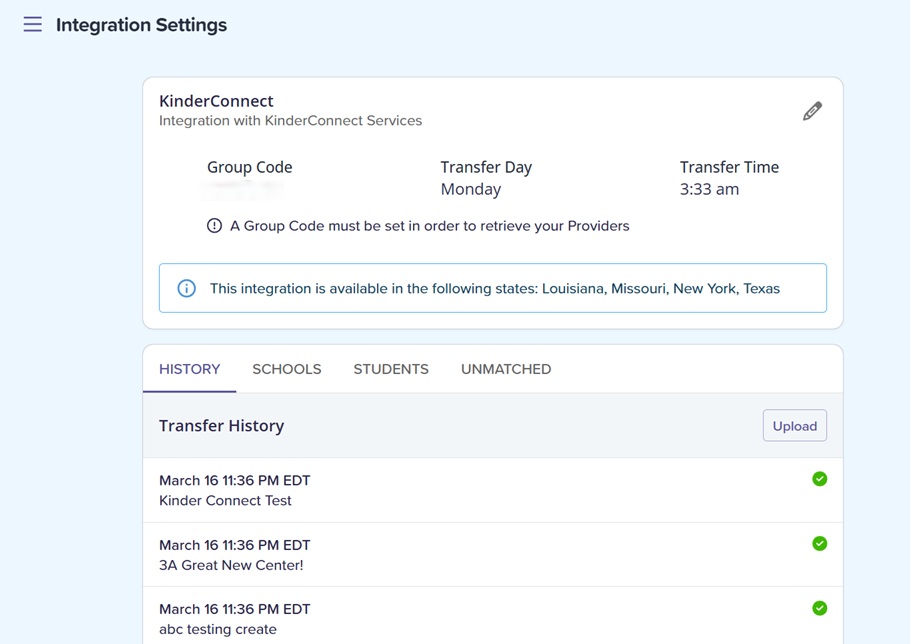Click the Transfer Time value 3:33 am

709,189
